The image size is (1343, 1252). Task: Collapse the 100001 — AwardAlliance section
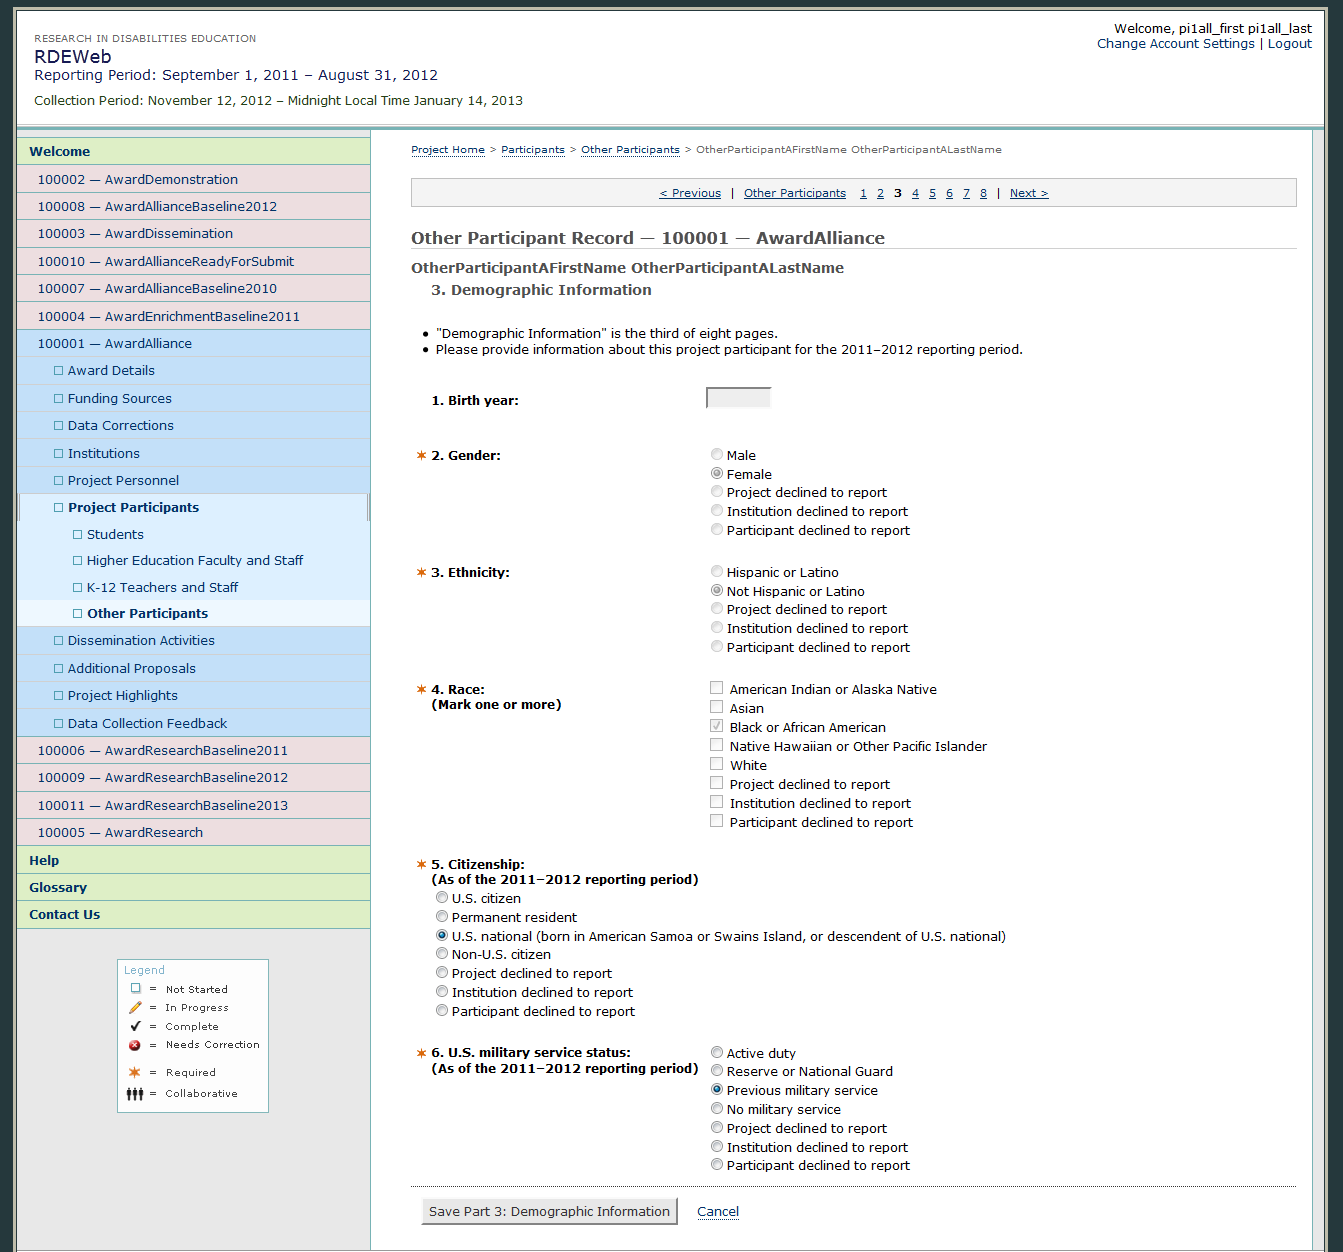click(x=114, y=344)
